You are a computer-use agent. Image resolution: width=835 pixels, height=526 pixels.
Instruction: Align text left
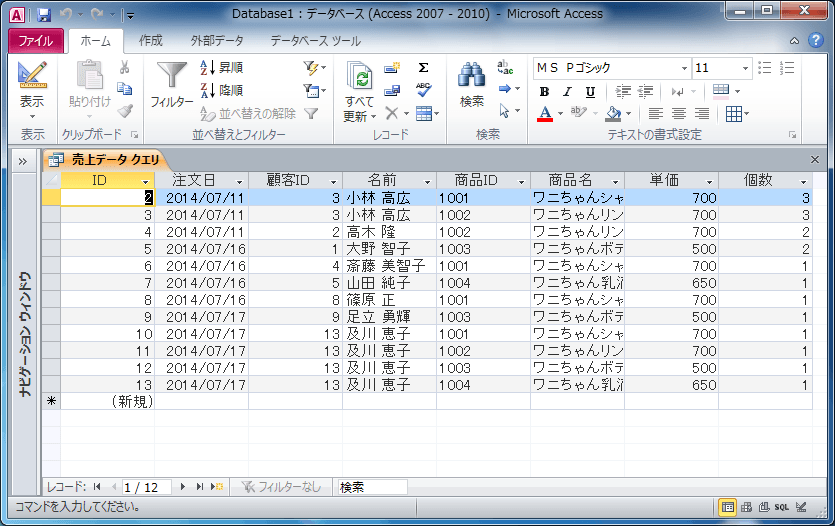pos(656,113)
